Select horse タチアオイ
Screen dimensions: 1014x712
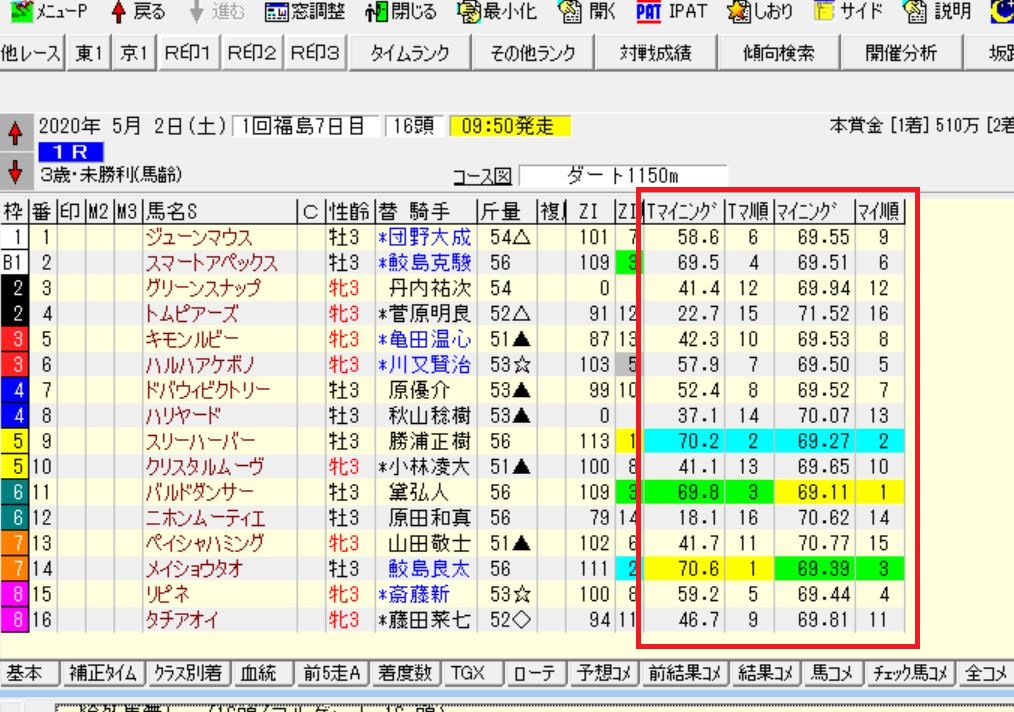point(182,620)
